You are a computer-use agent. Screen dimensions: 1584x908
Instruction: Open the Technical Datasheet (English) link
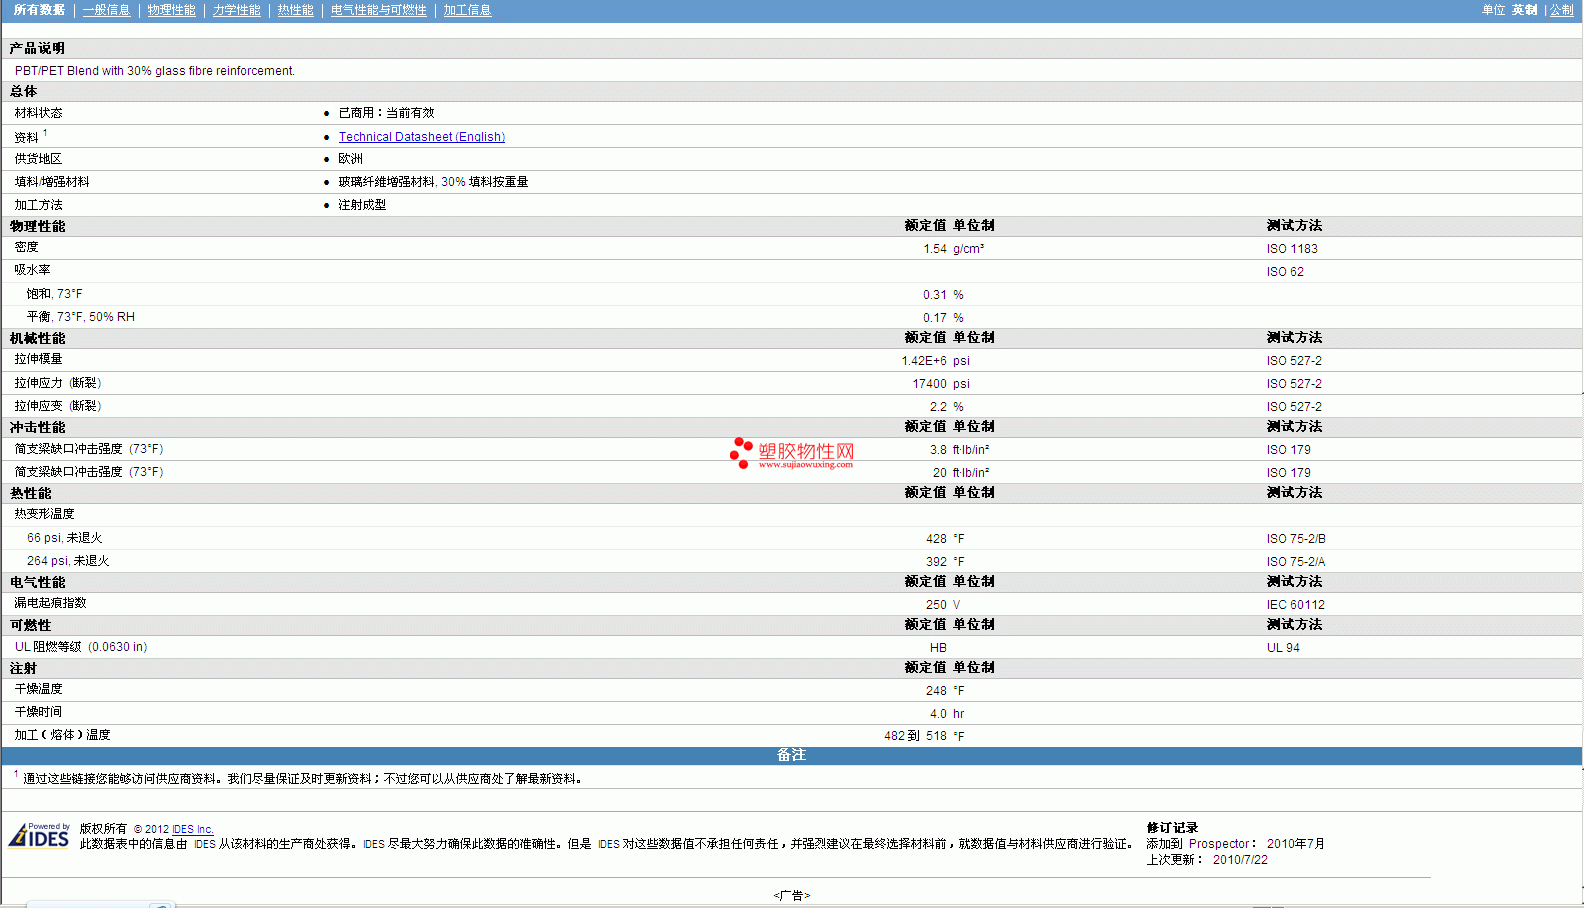point(422,137)
